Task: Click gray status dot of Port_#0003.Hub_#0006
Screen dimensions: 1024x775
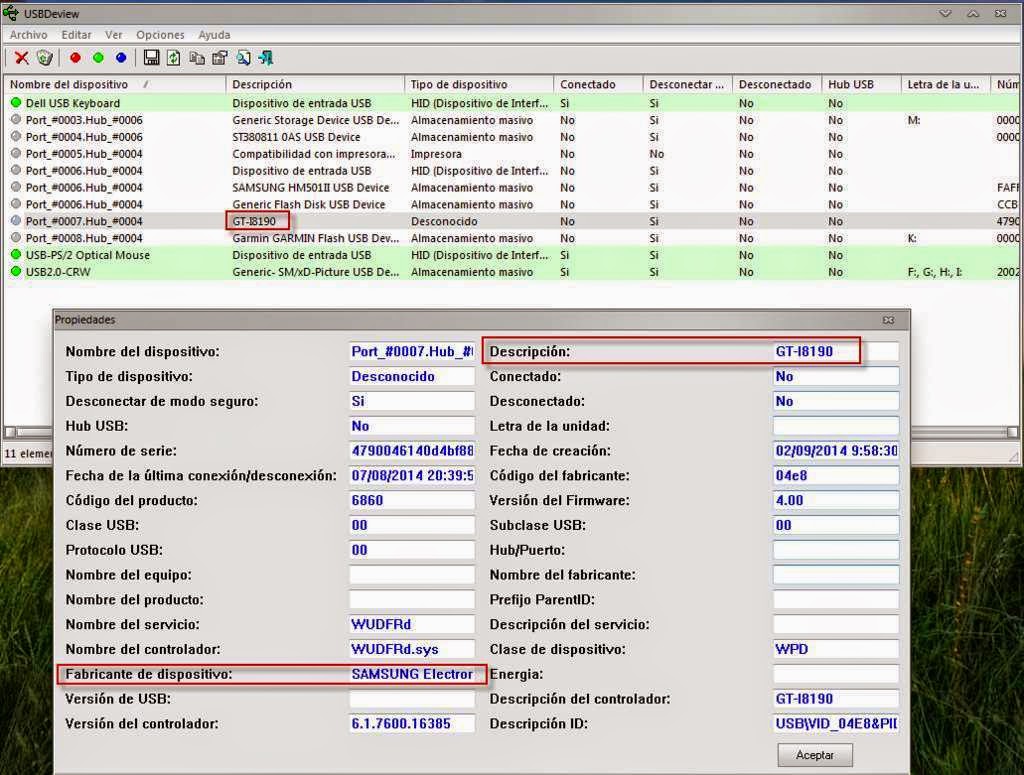Action: coord(16,119)
